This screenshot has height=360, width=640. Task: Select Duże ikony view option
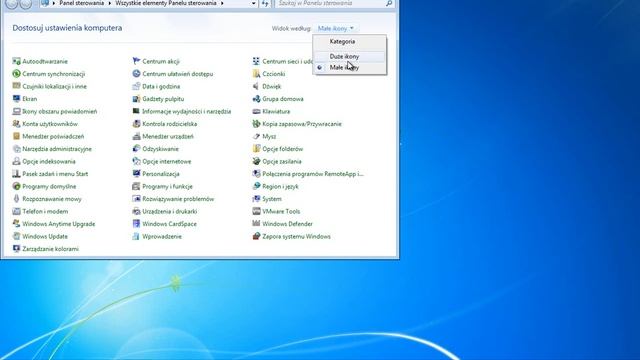[344, 56]
